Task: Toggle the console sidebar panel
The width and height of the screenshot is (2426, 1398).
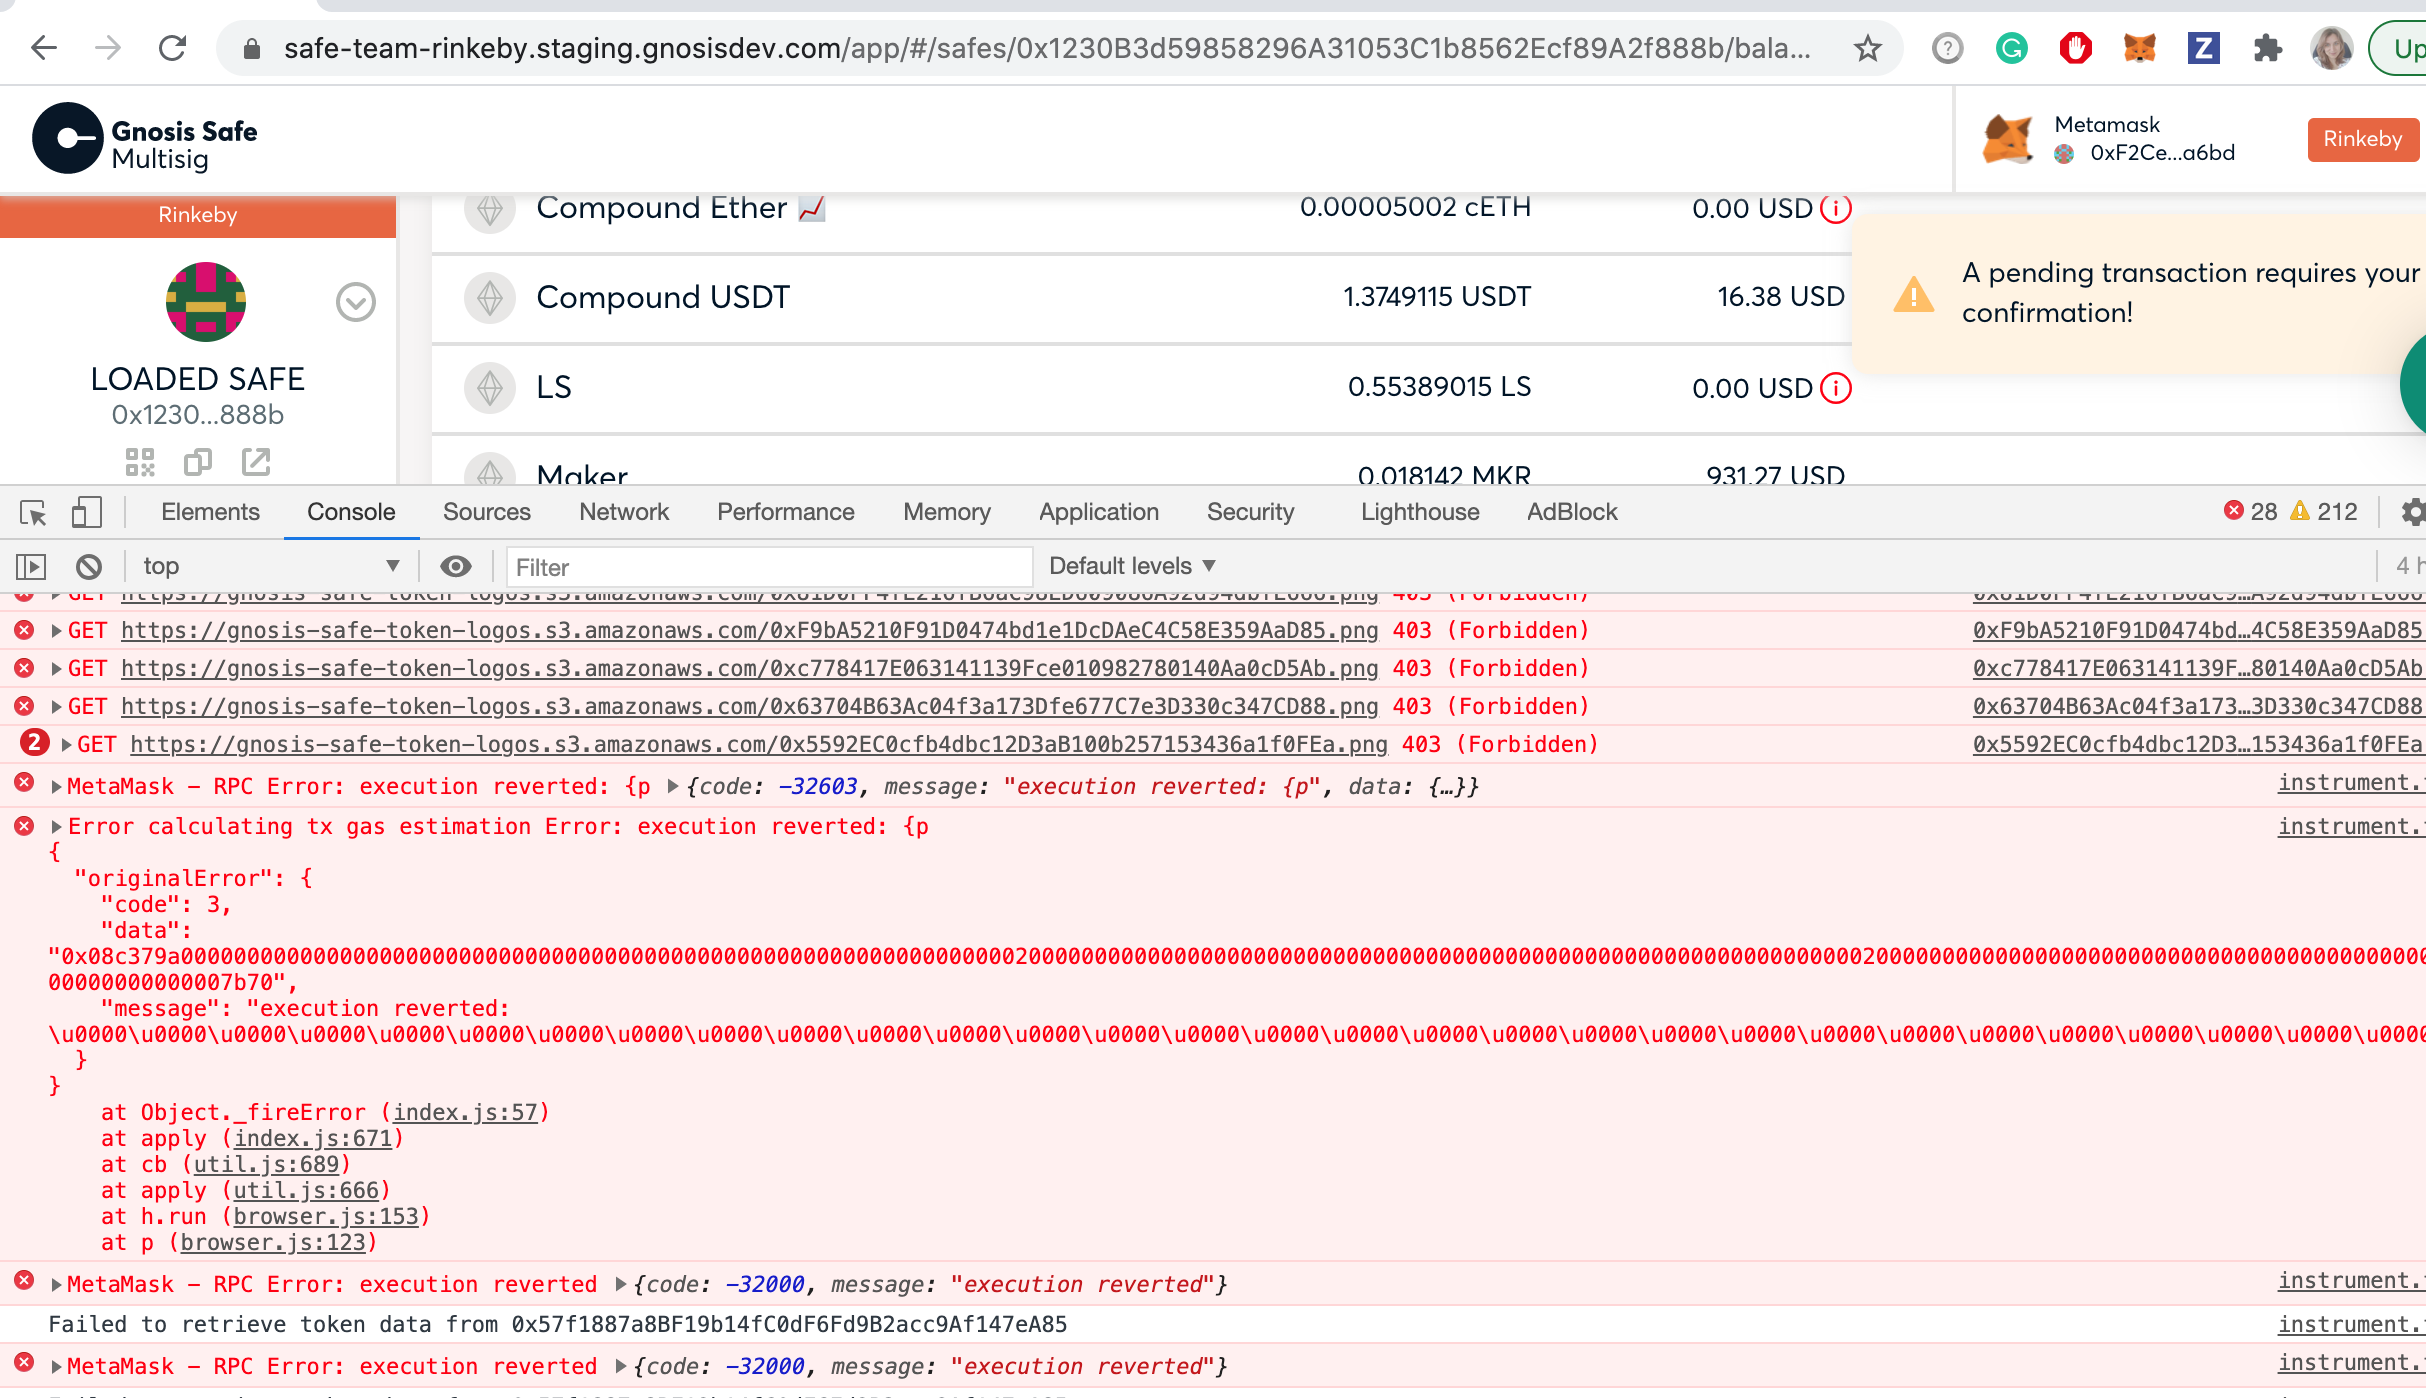Action: (x=31, y=567)
